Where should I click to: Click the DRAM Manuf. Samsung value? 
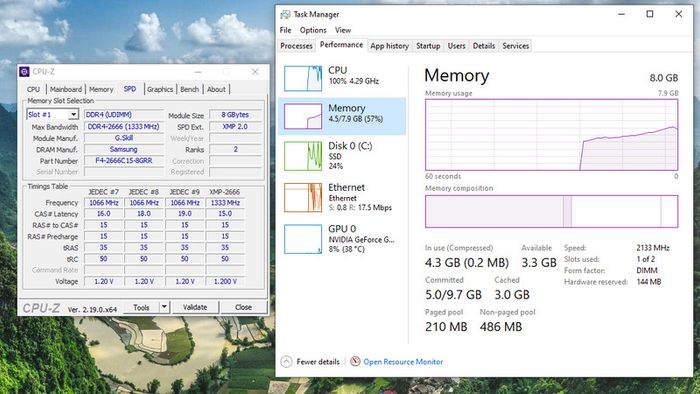pyautogui.click(x=123, y=149)
